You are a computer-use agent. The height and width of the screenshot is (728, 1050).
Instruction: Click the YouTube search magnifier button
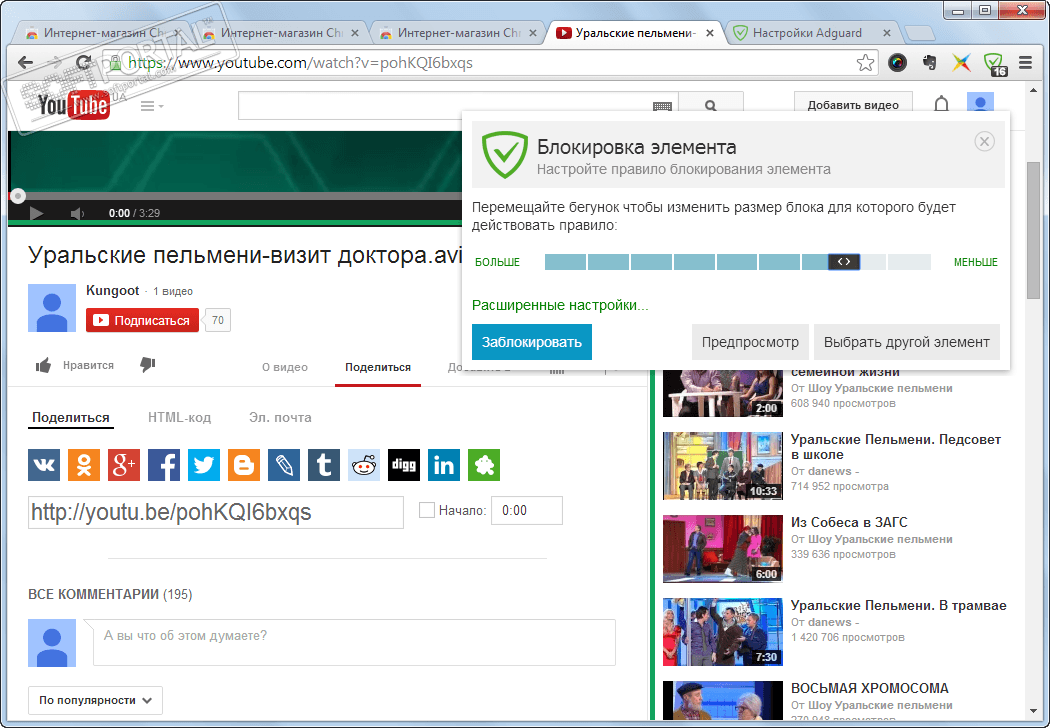point(710,105)
